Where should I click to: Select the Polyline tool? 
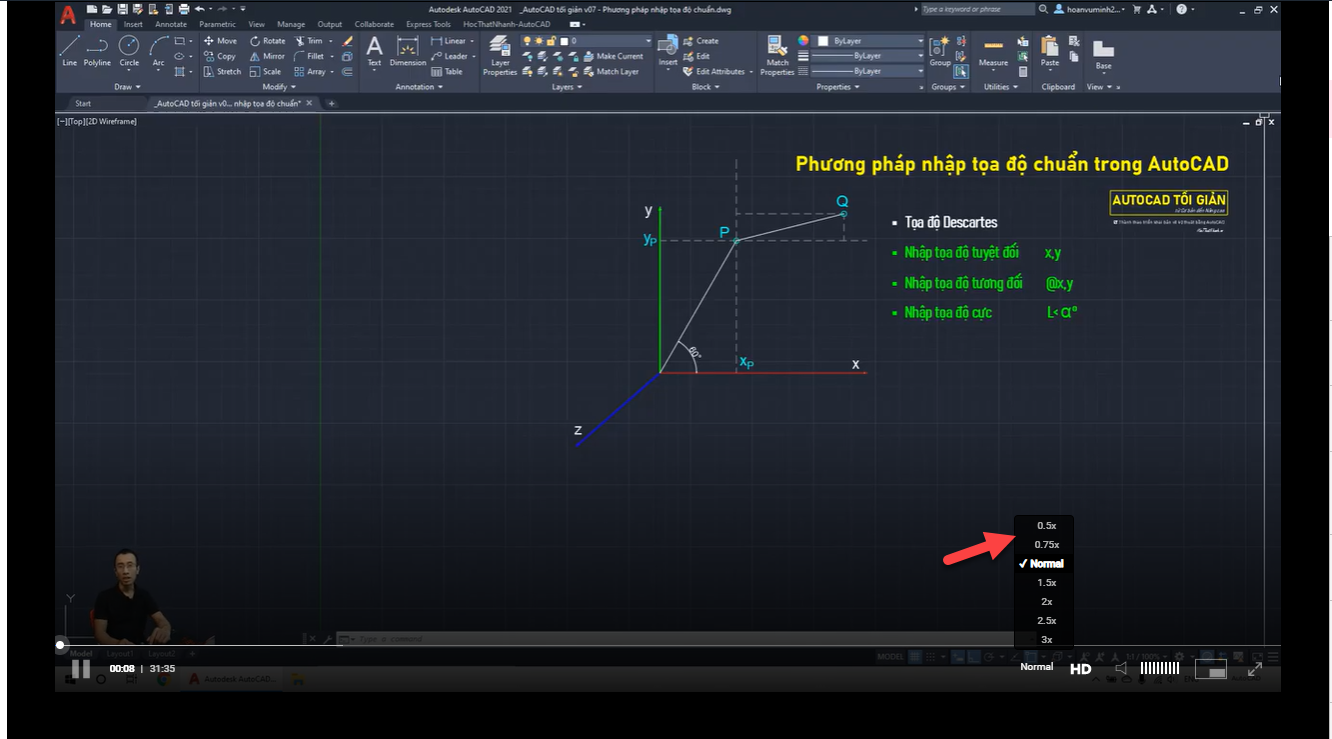tap(97, 51)
